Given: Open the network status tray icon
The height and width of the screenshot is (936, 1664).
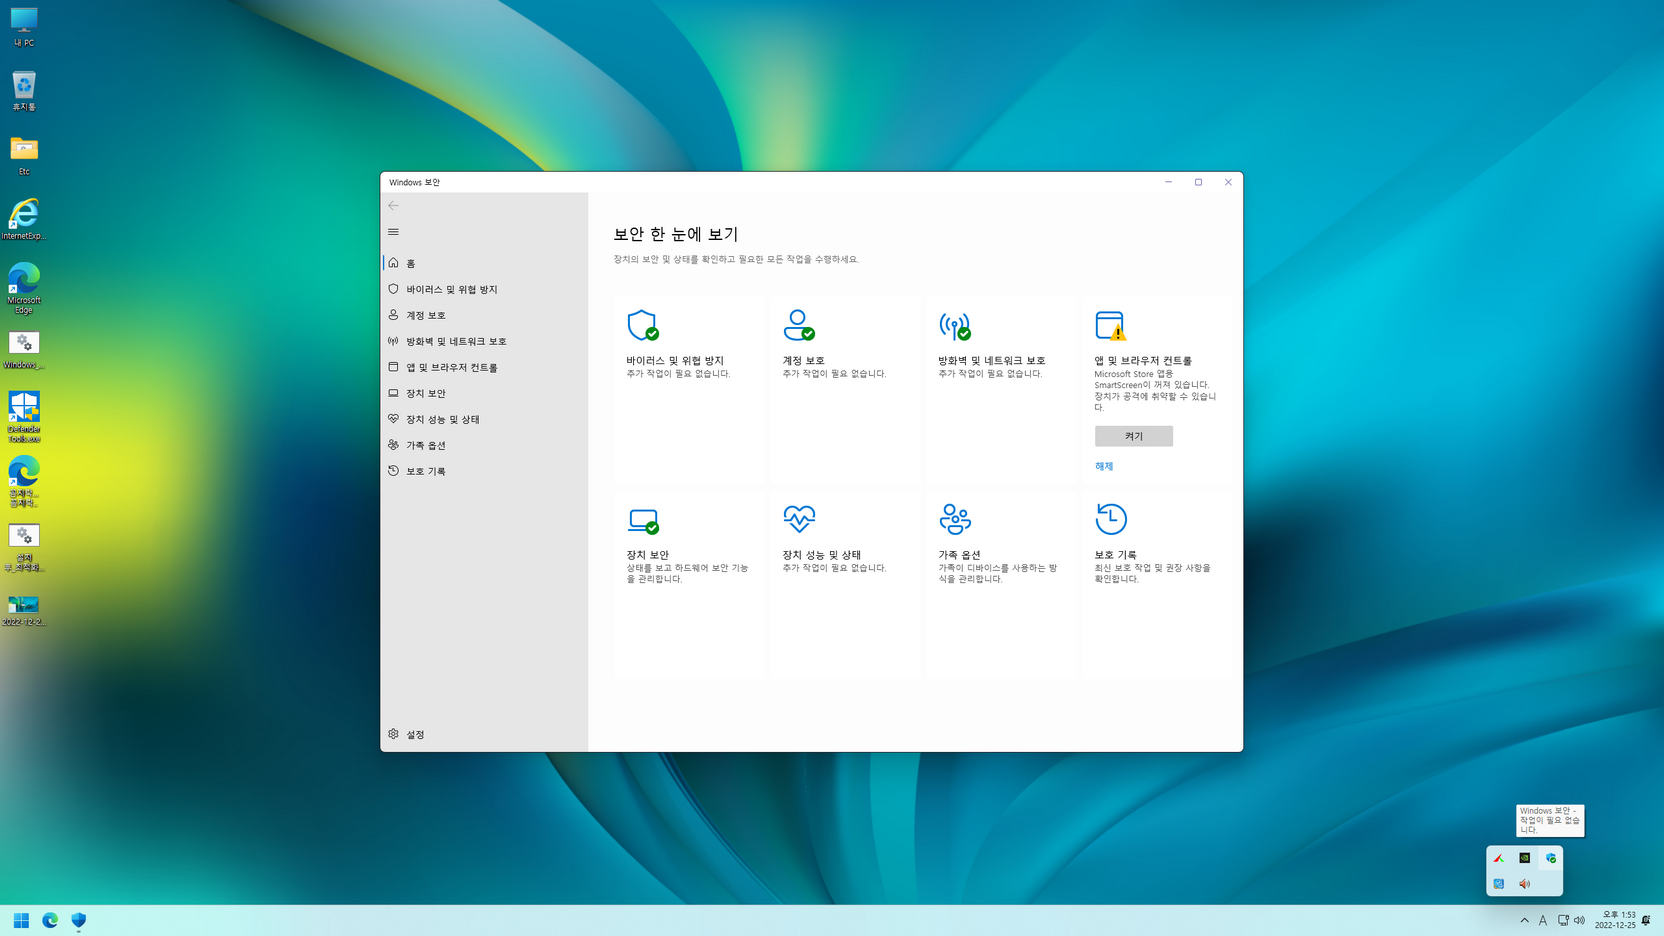Looking at the screenshot, I should pyautogui.click(x=1563, y=920).
